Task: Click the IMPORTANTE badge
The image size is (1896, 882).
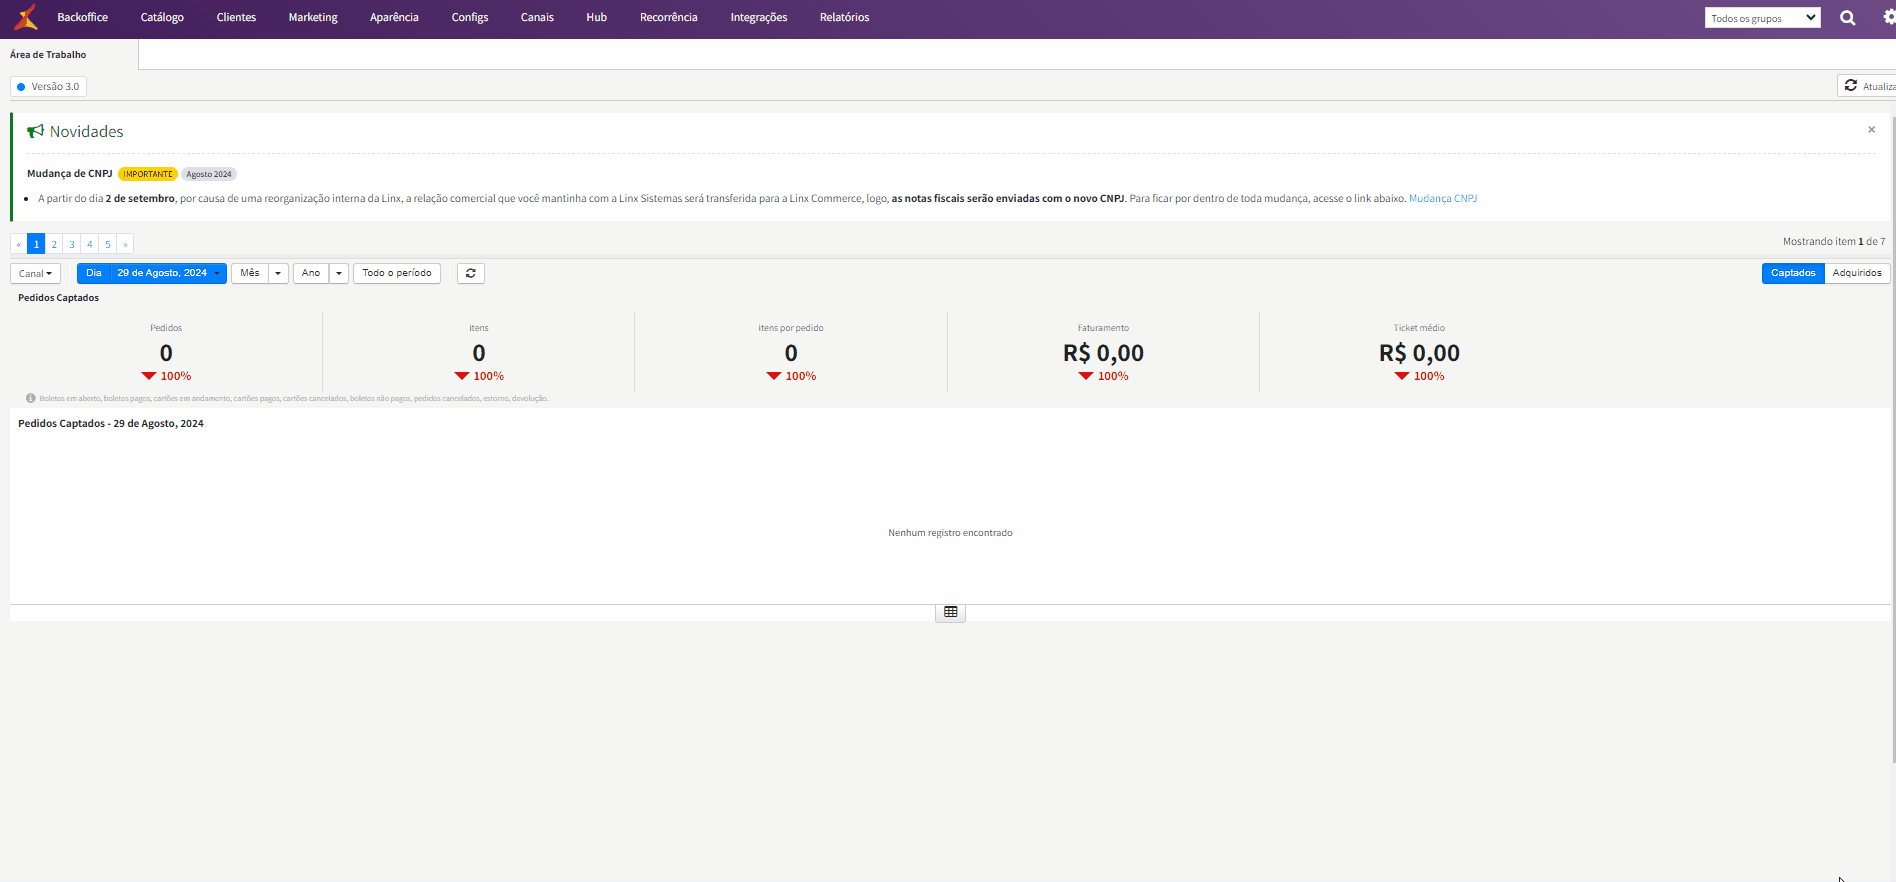Action: click(148, 174)
